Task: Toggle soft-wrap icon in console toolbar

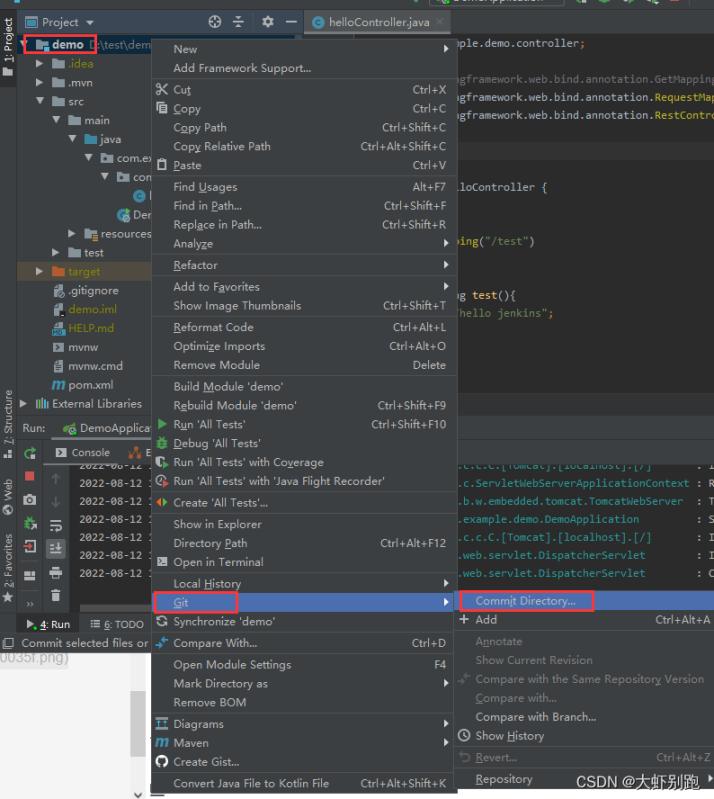Action: (56, 525)
